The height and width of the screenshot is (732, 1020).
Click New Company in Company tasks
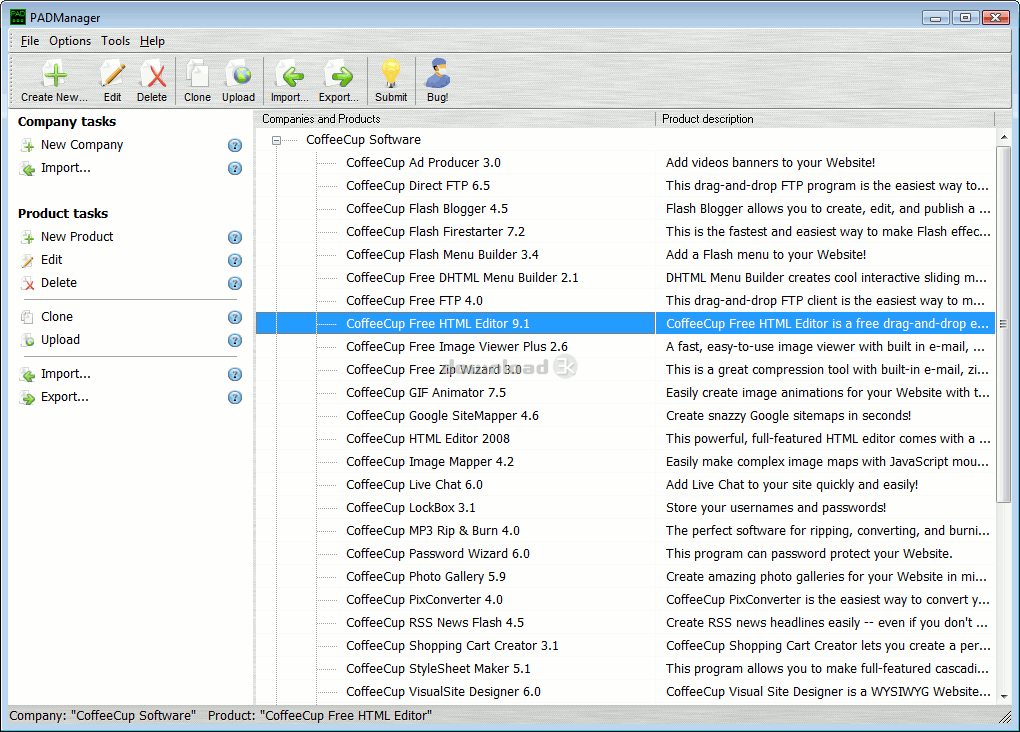point(82,144)
